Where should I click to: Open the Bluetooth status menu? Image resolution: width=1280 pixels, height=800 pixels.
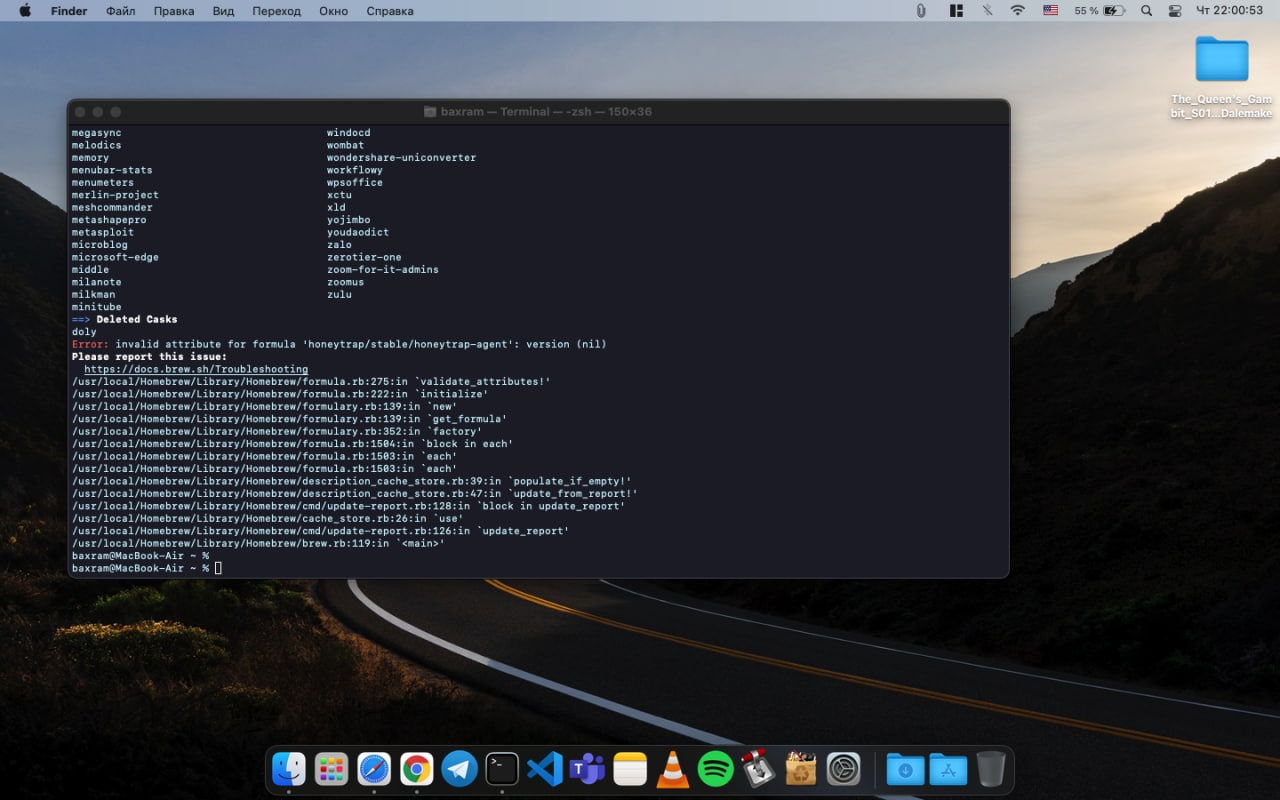987,11
